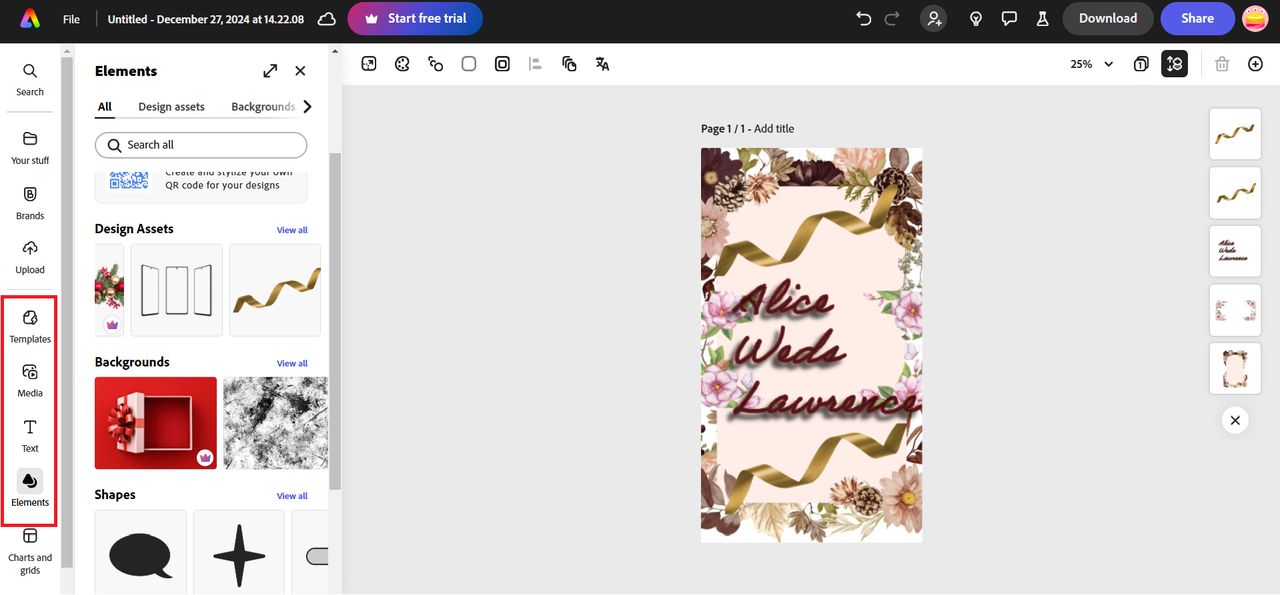Screen dimensions: 1280x595
Task: Add the phone mockups design asset
Action: (177, 290)
